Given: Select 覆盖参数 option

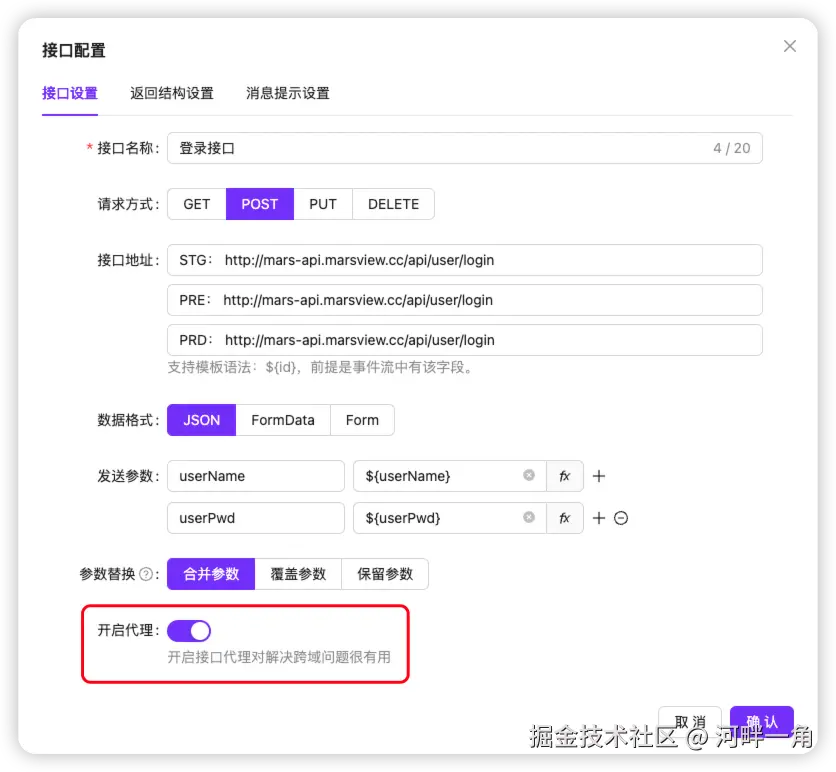Looking at the screenshot, I should (298, 574).
